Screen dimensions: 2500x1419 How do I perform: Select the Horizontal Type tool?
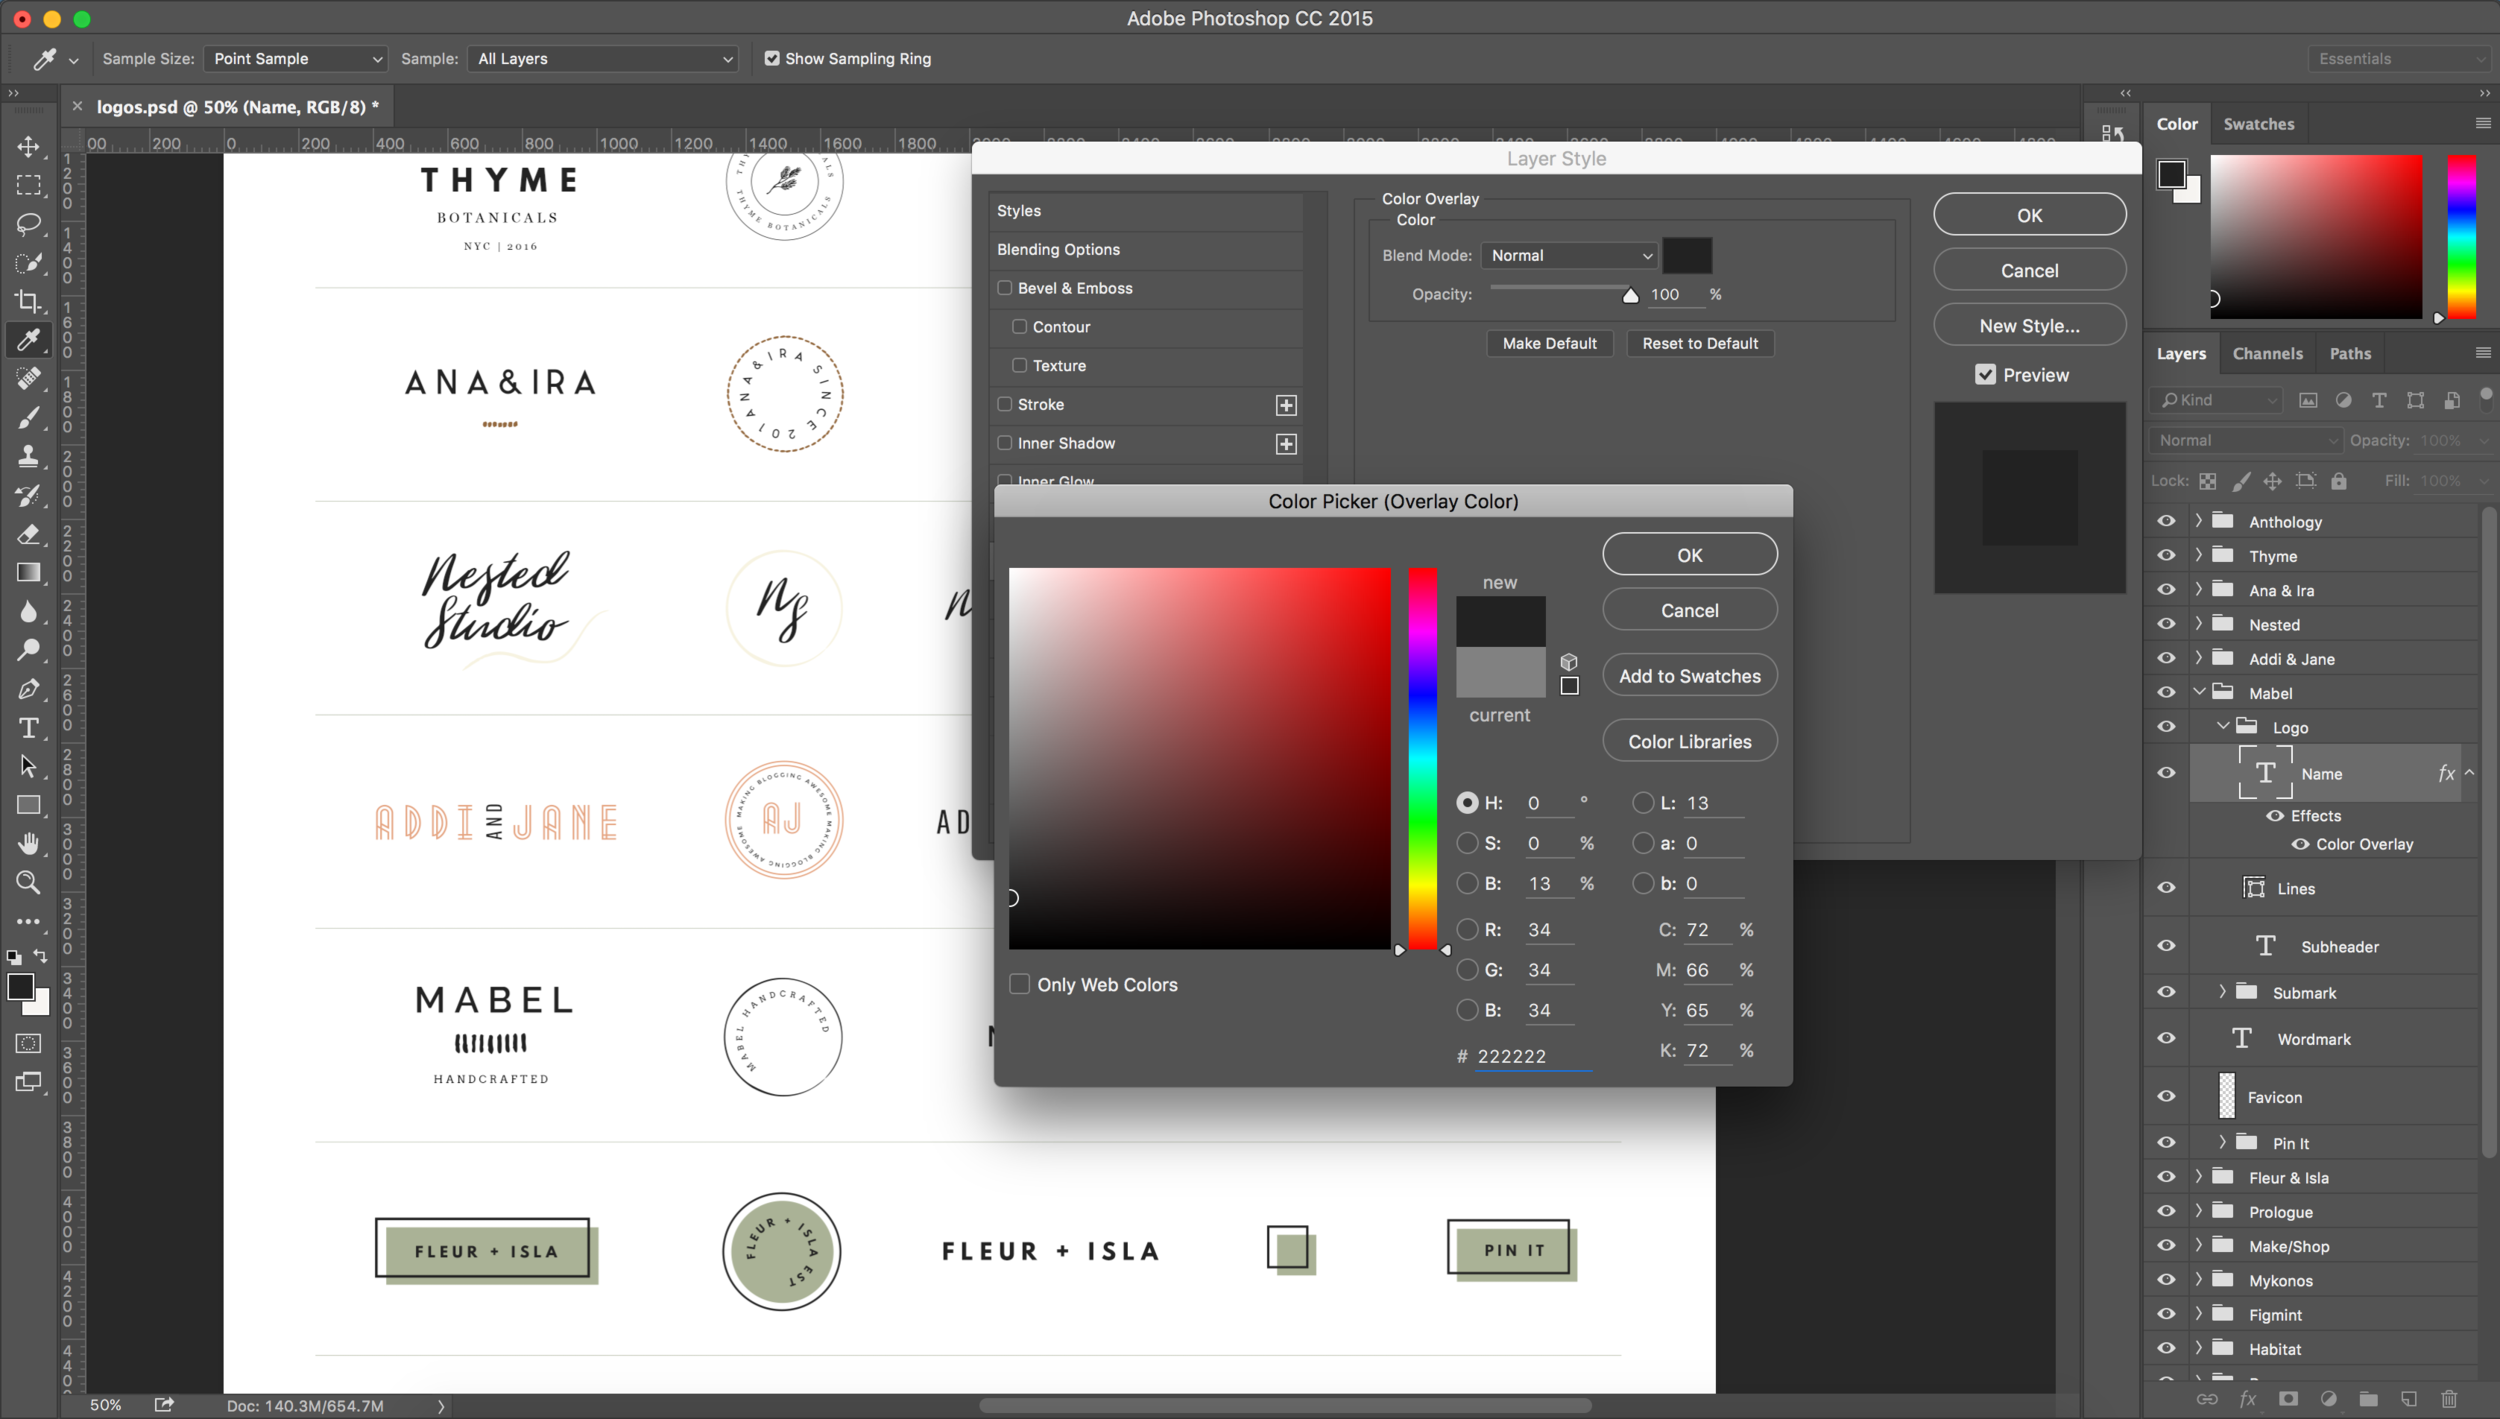click(x=28, y=728)
